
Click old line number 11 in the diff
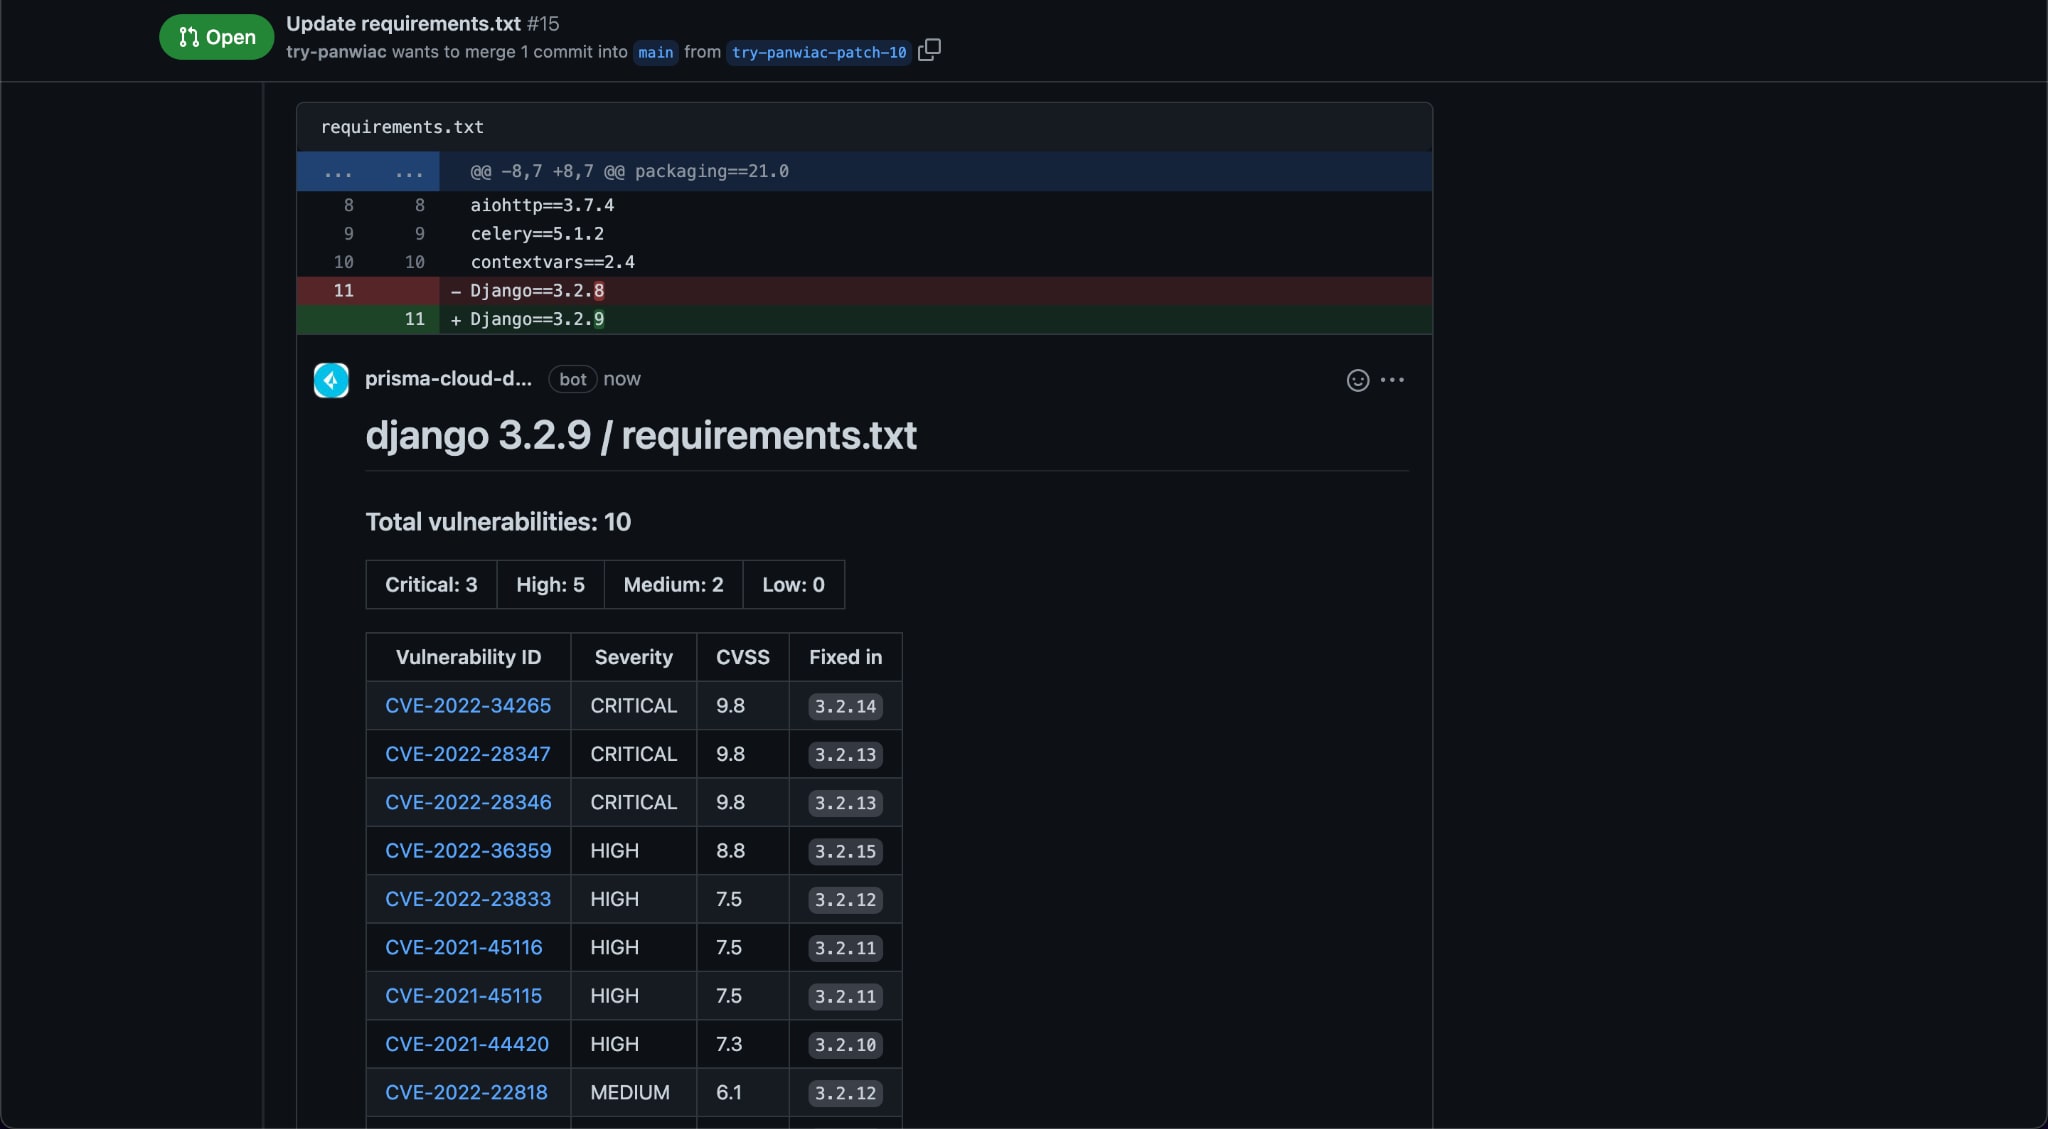coord(343,291)
